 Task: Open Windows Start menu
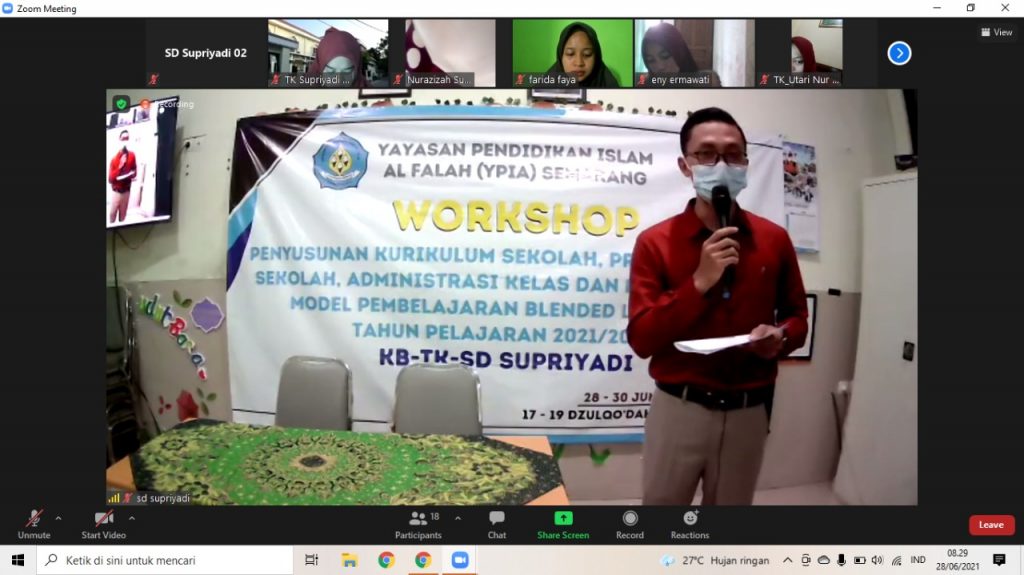[x=18, y=560]
